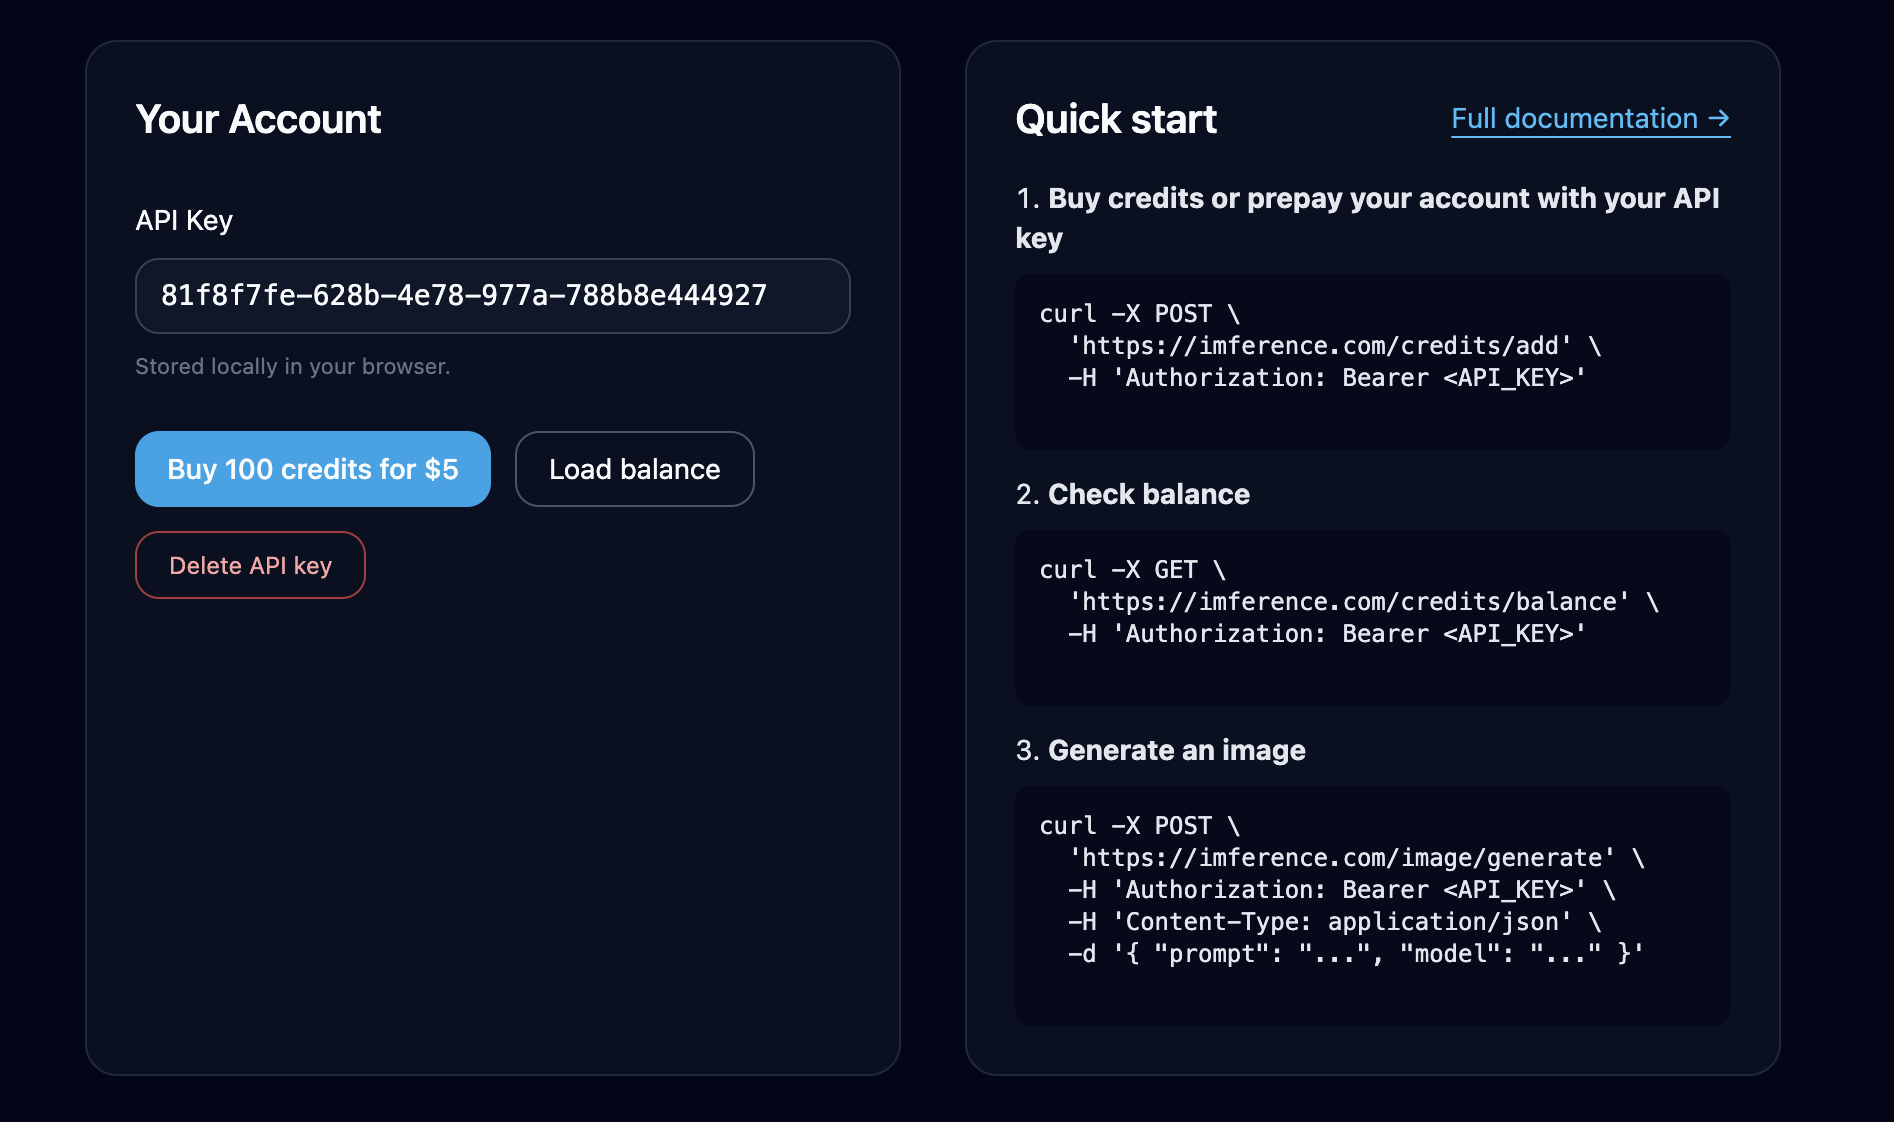This screenshot has width=1894, height=1122.
Task: Click the API Key input field
Action: click(492, 296)
